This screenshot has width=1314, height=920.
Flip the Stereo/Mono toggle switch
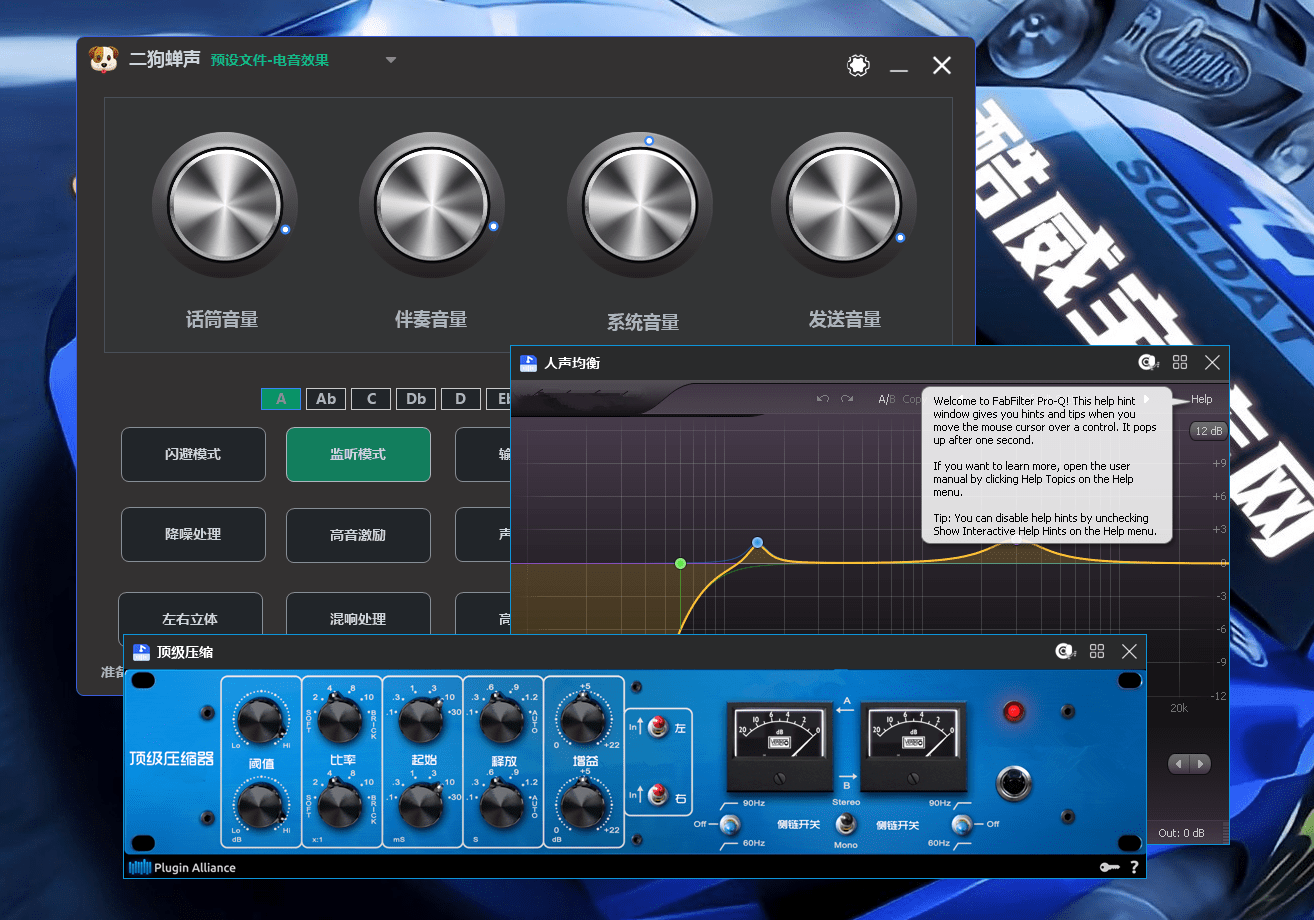point(846,823)
